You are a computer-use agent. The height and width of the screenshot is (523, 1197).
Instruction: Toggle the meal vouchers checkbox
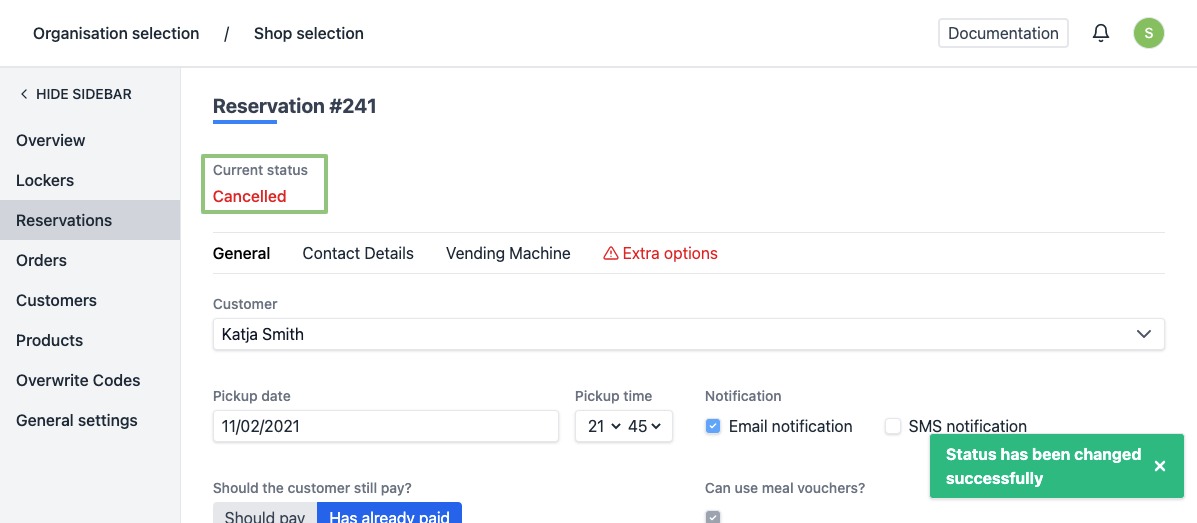713,516
